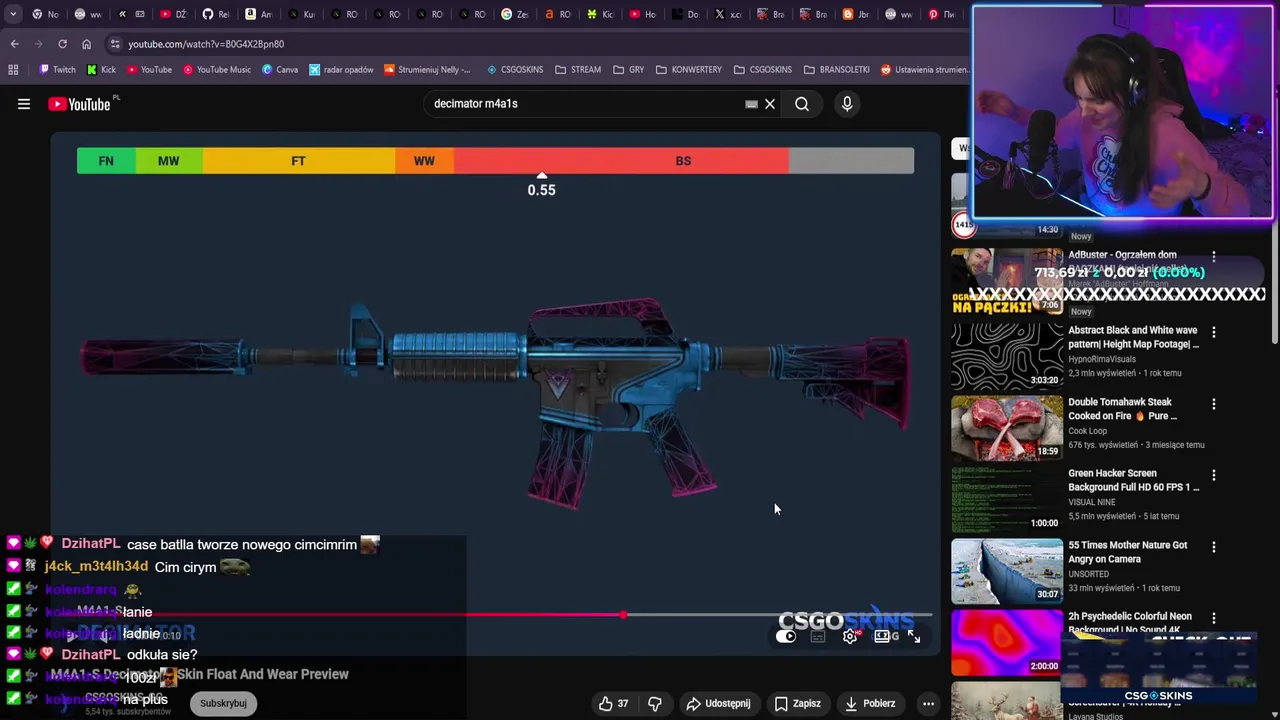Expand the BRANSOLETKI bookmarks folder
Screen dimensions: 1280x720
836,70
